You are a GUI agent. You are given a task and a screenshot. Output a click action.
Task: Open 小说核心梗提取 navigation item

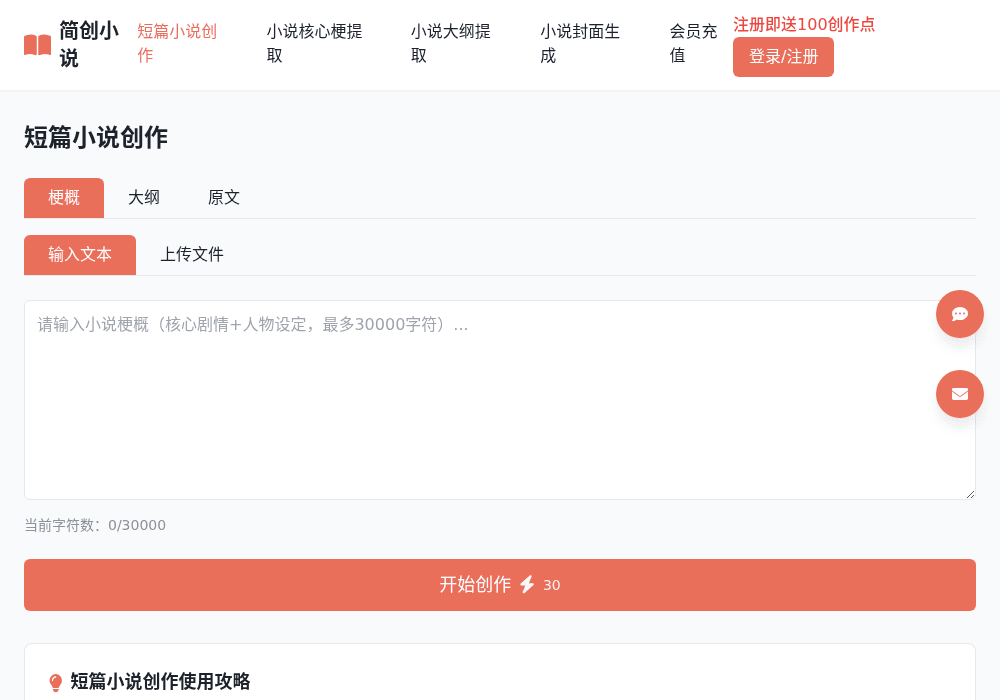(314, 43)
